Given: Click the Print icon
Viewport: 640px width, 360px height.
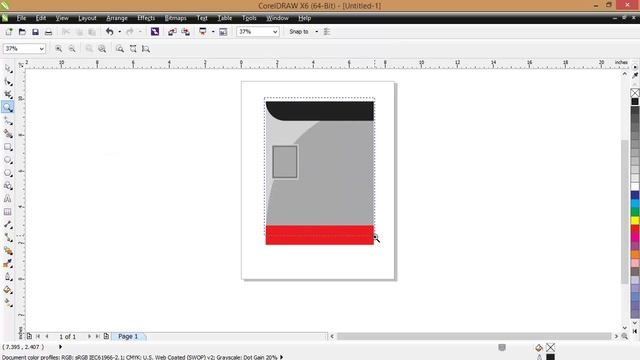Looking at the screenshot, I should point(48,32).
